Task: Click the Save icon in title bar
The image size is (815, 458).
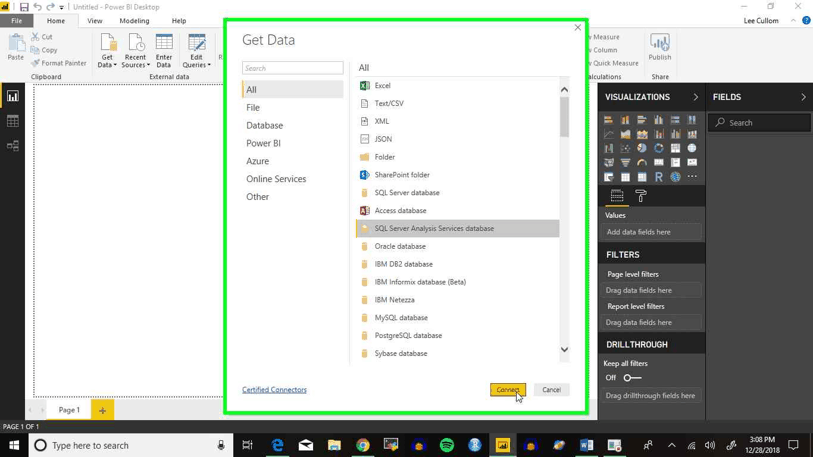Action: pyautogui.click(x=24, y=7)
